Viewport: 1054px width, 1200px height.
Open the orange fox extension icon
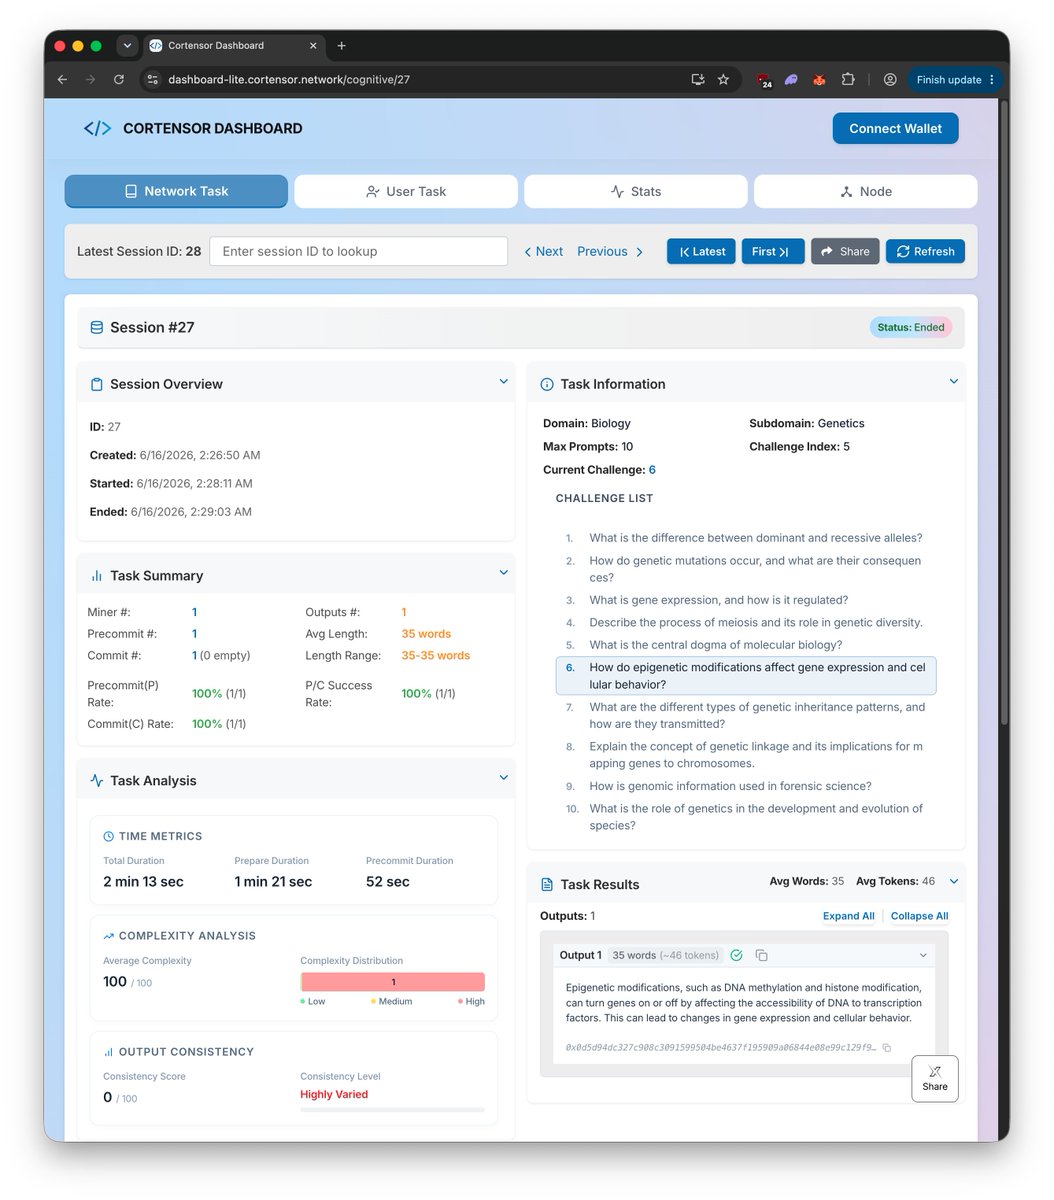(819, 80)
